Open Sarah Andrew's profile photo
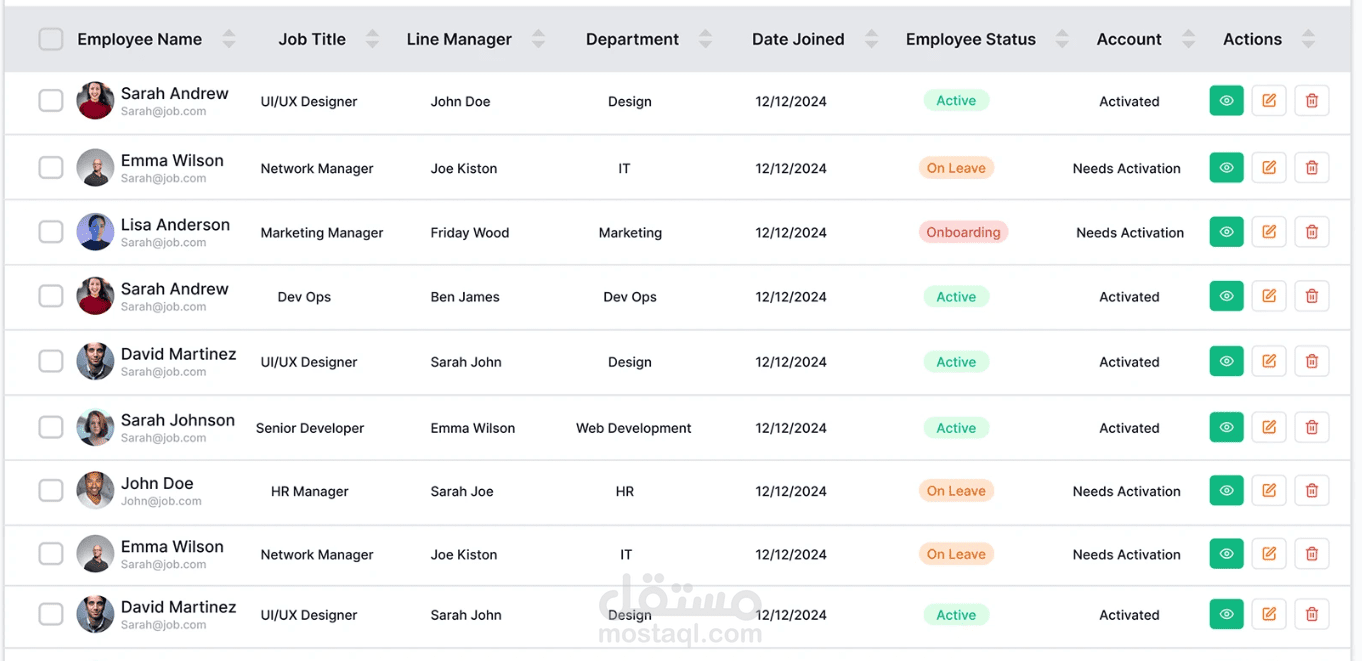 point(94,100)
